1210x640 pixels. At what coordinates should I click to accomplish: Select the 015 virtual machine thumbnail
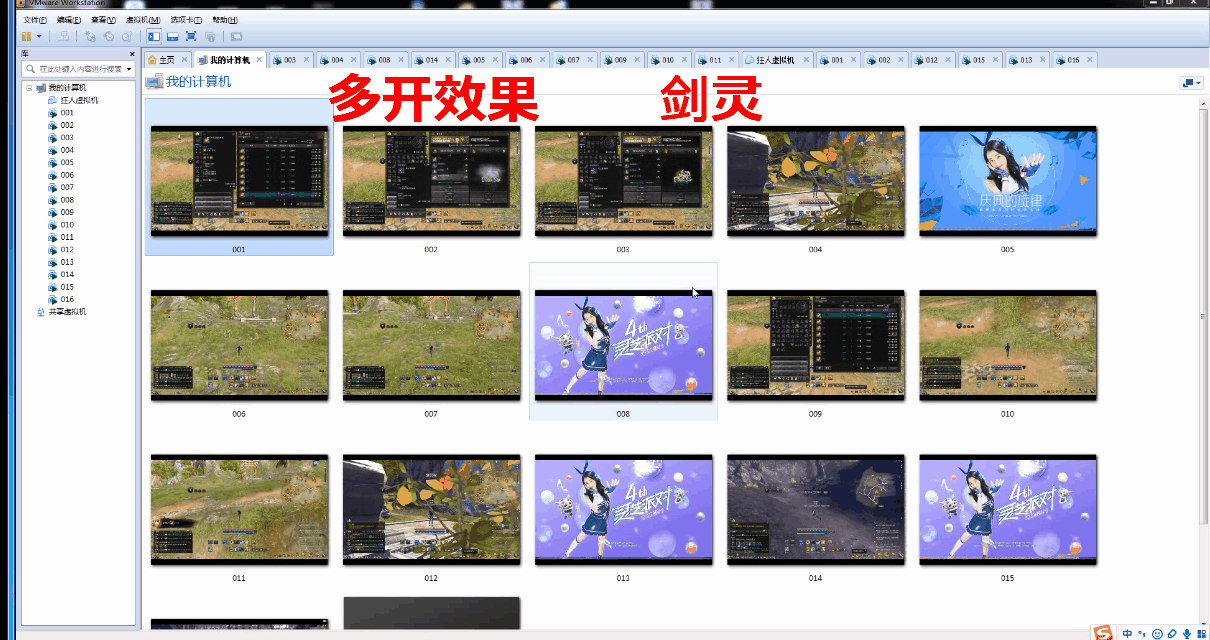(1007, 509)
